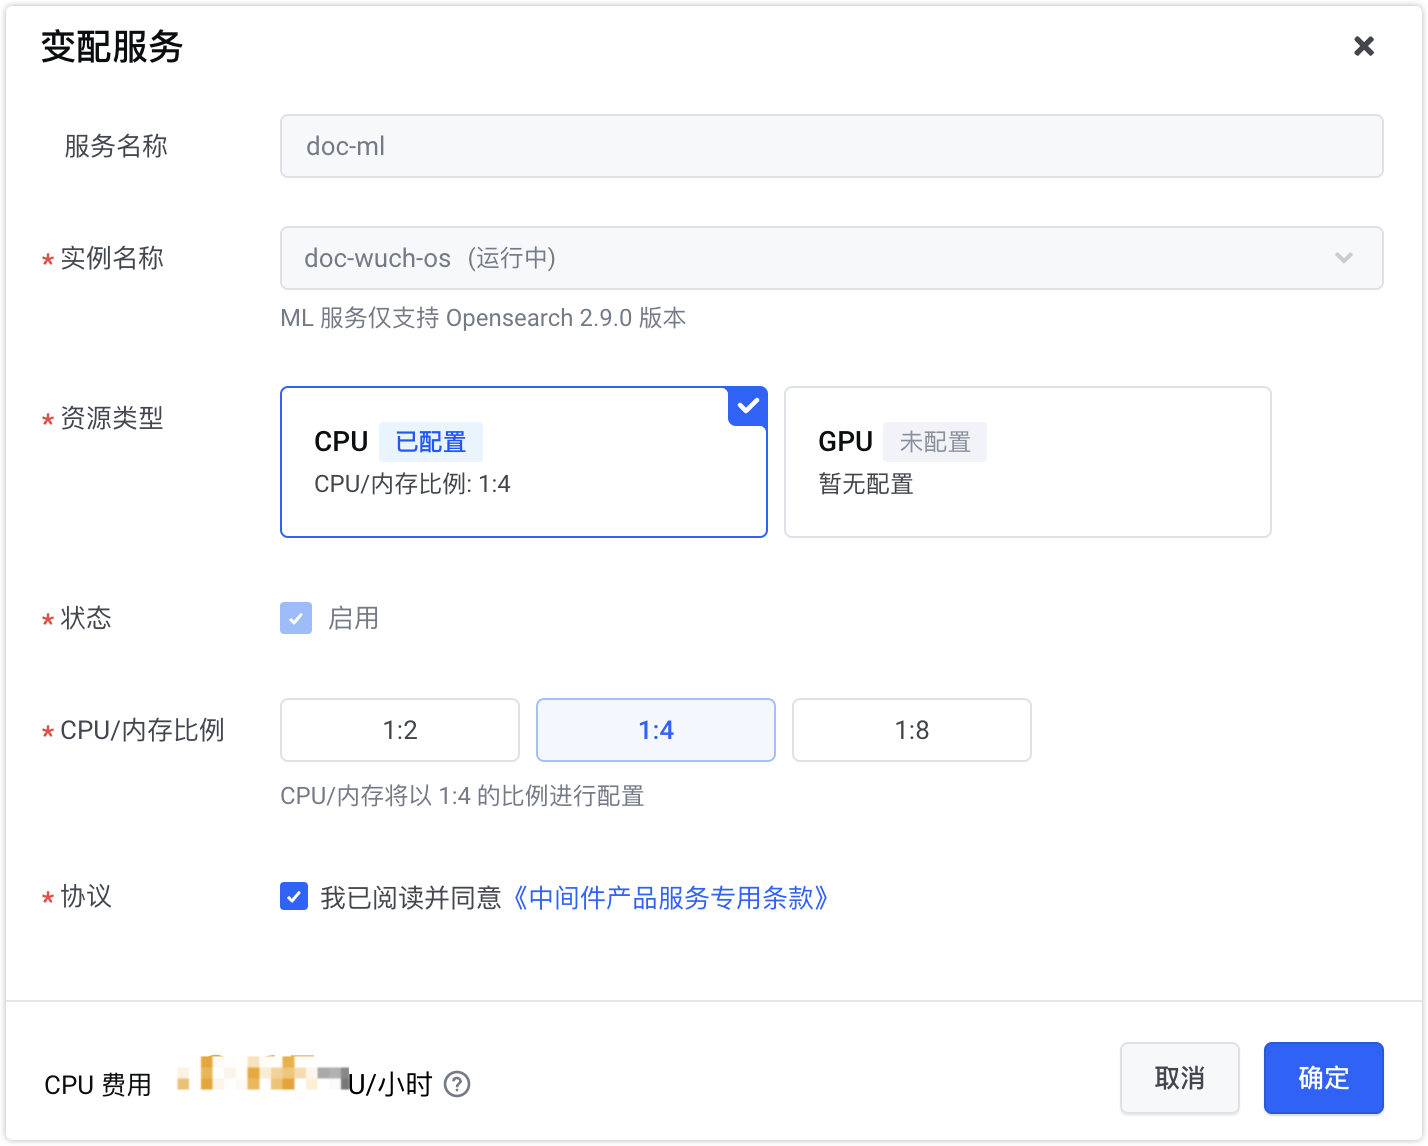Click the 已配置 tag on the CPU card
The image size is (1428, 1146).
(x=431, y=442)
